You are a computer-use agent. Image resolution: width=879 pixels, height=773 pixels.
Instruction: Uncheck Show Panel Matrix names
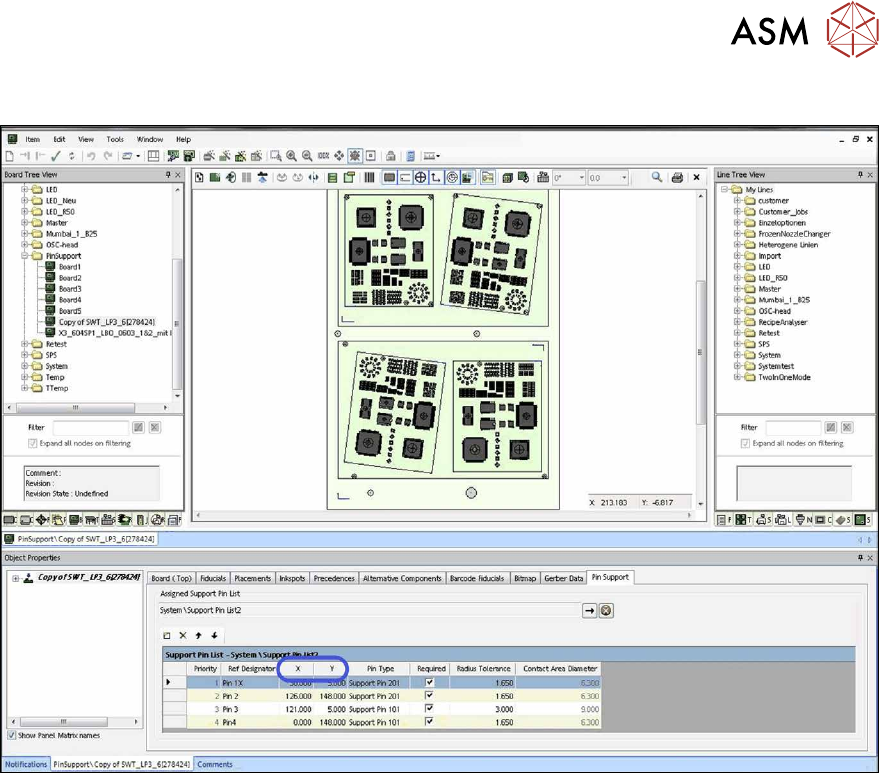(11, 736)
